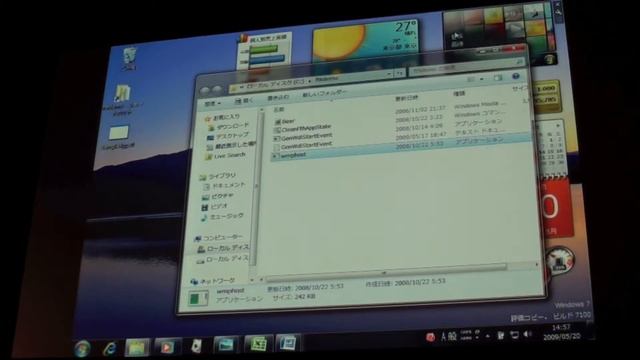
Task: Select 最近表示した場所 in navigation pane
Action: (x=231, y=145)
